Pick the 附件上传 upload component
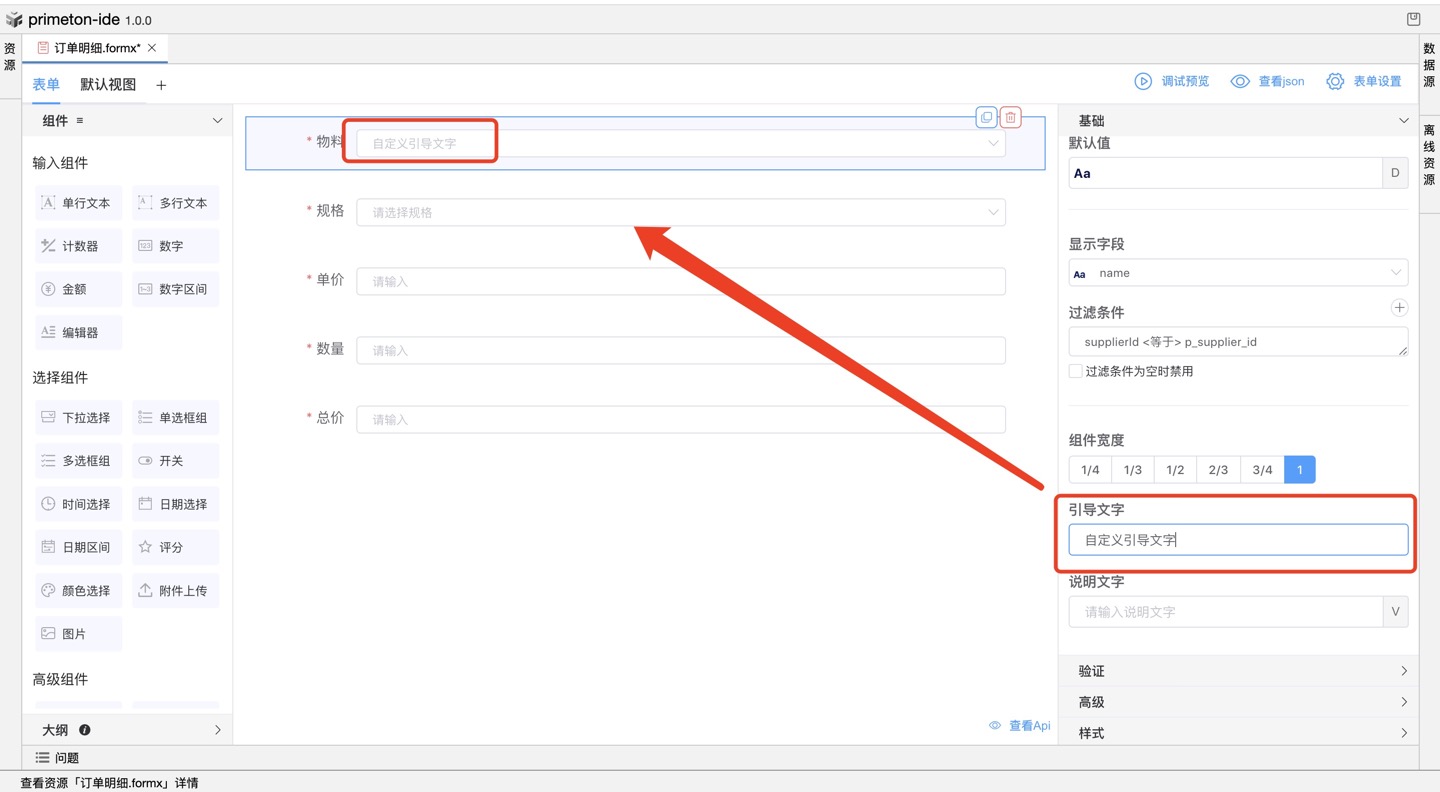The image size is (1440, 792). click(x=175, y=591)
